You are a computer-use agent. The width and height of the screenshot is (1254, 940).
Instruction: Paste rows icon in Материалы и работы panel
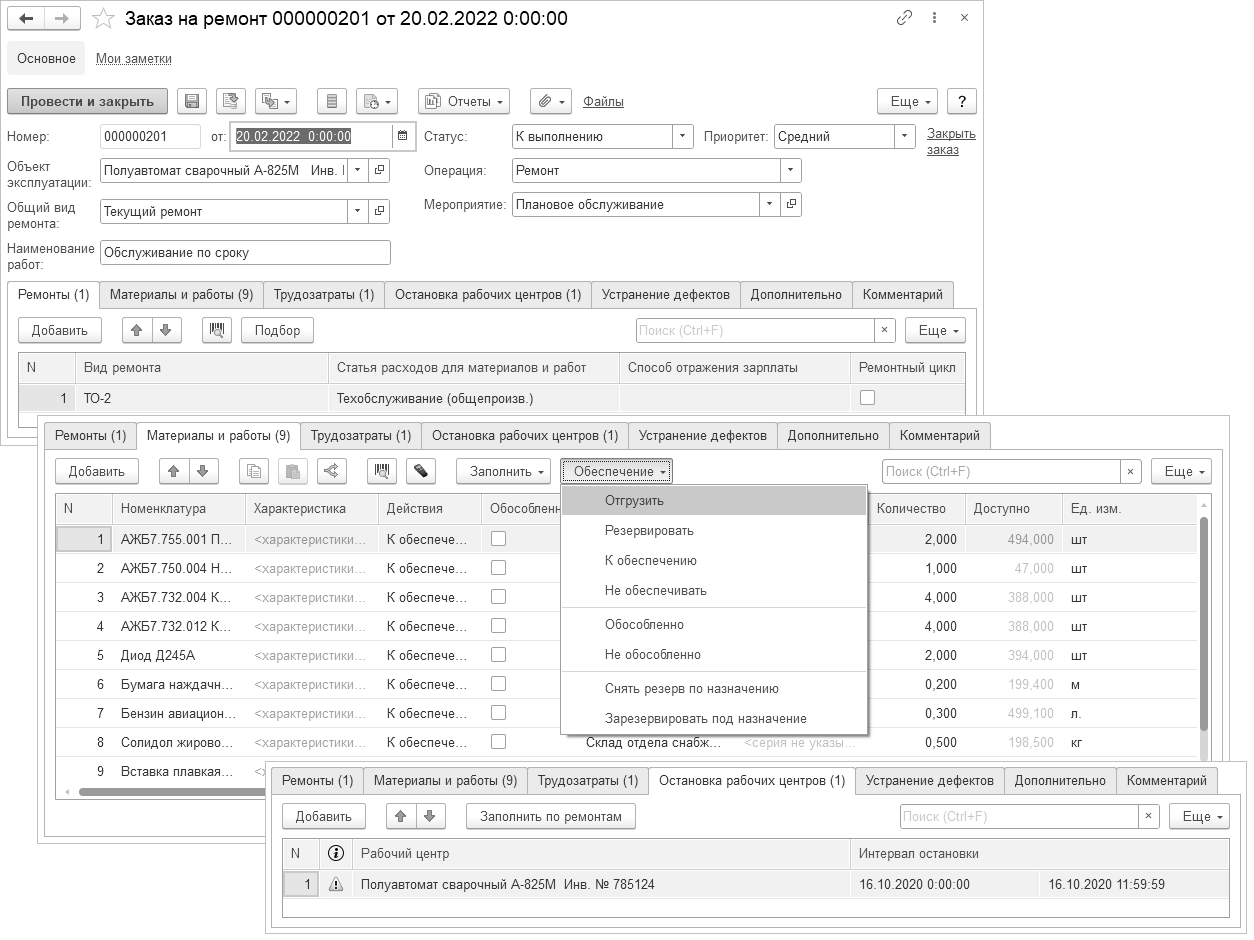click(293, 471)
